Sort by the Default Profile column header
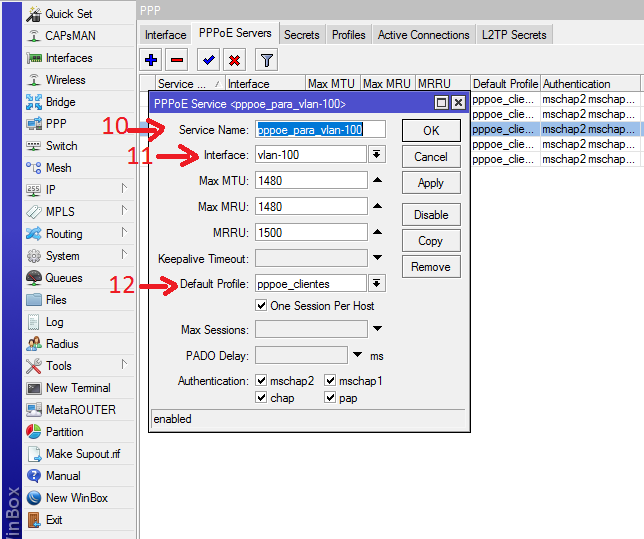 (x=505, y=84)
